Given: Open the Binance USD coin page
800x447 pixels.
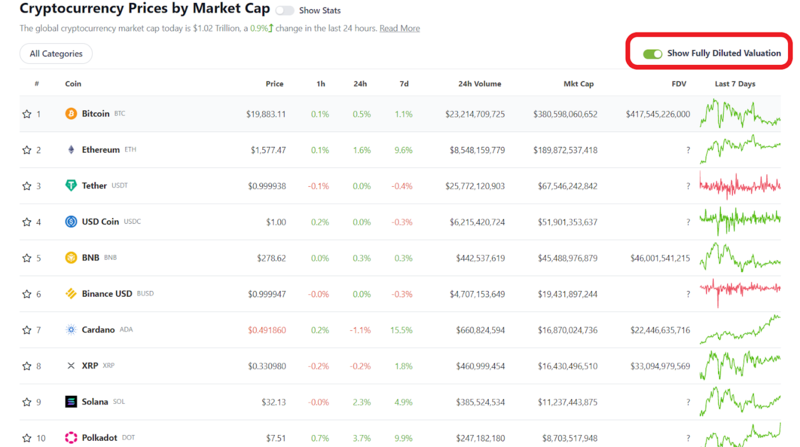Looking at the screenshot, I should pyautogui.click(x=107, y=293).
